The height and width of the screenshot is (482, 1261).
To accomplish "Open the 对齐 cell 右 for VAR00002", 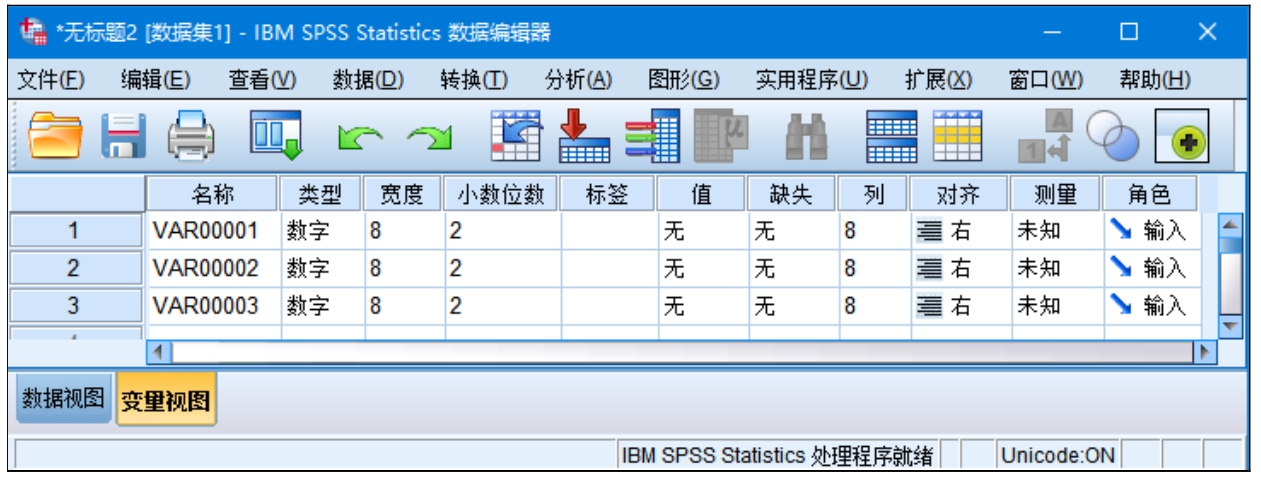I will tap(959, 268).
